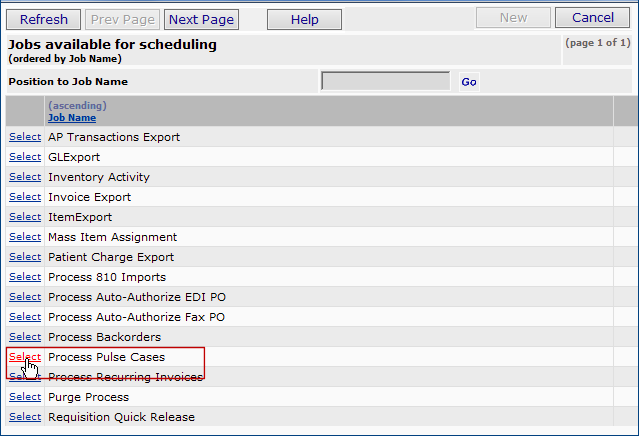Select the Requisition Quick Release job
639x436 pixels.
point(25,417)
